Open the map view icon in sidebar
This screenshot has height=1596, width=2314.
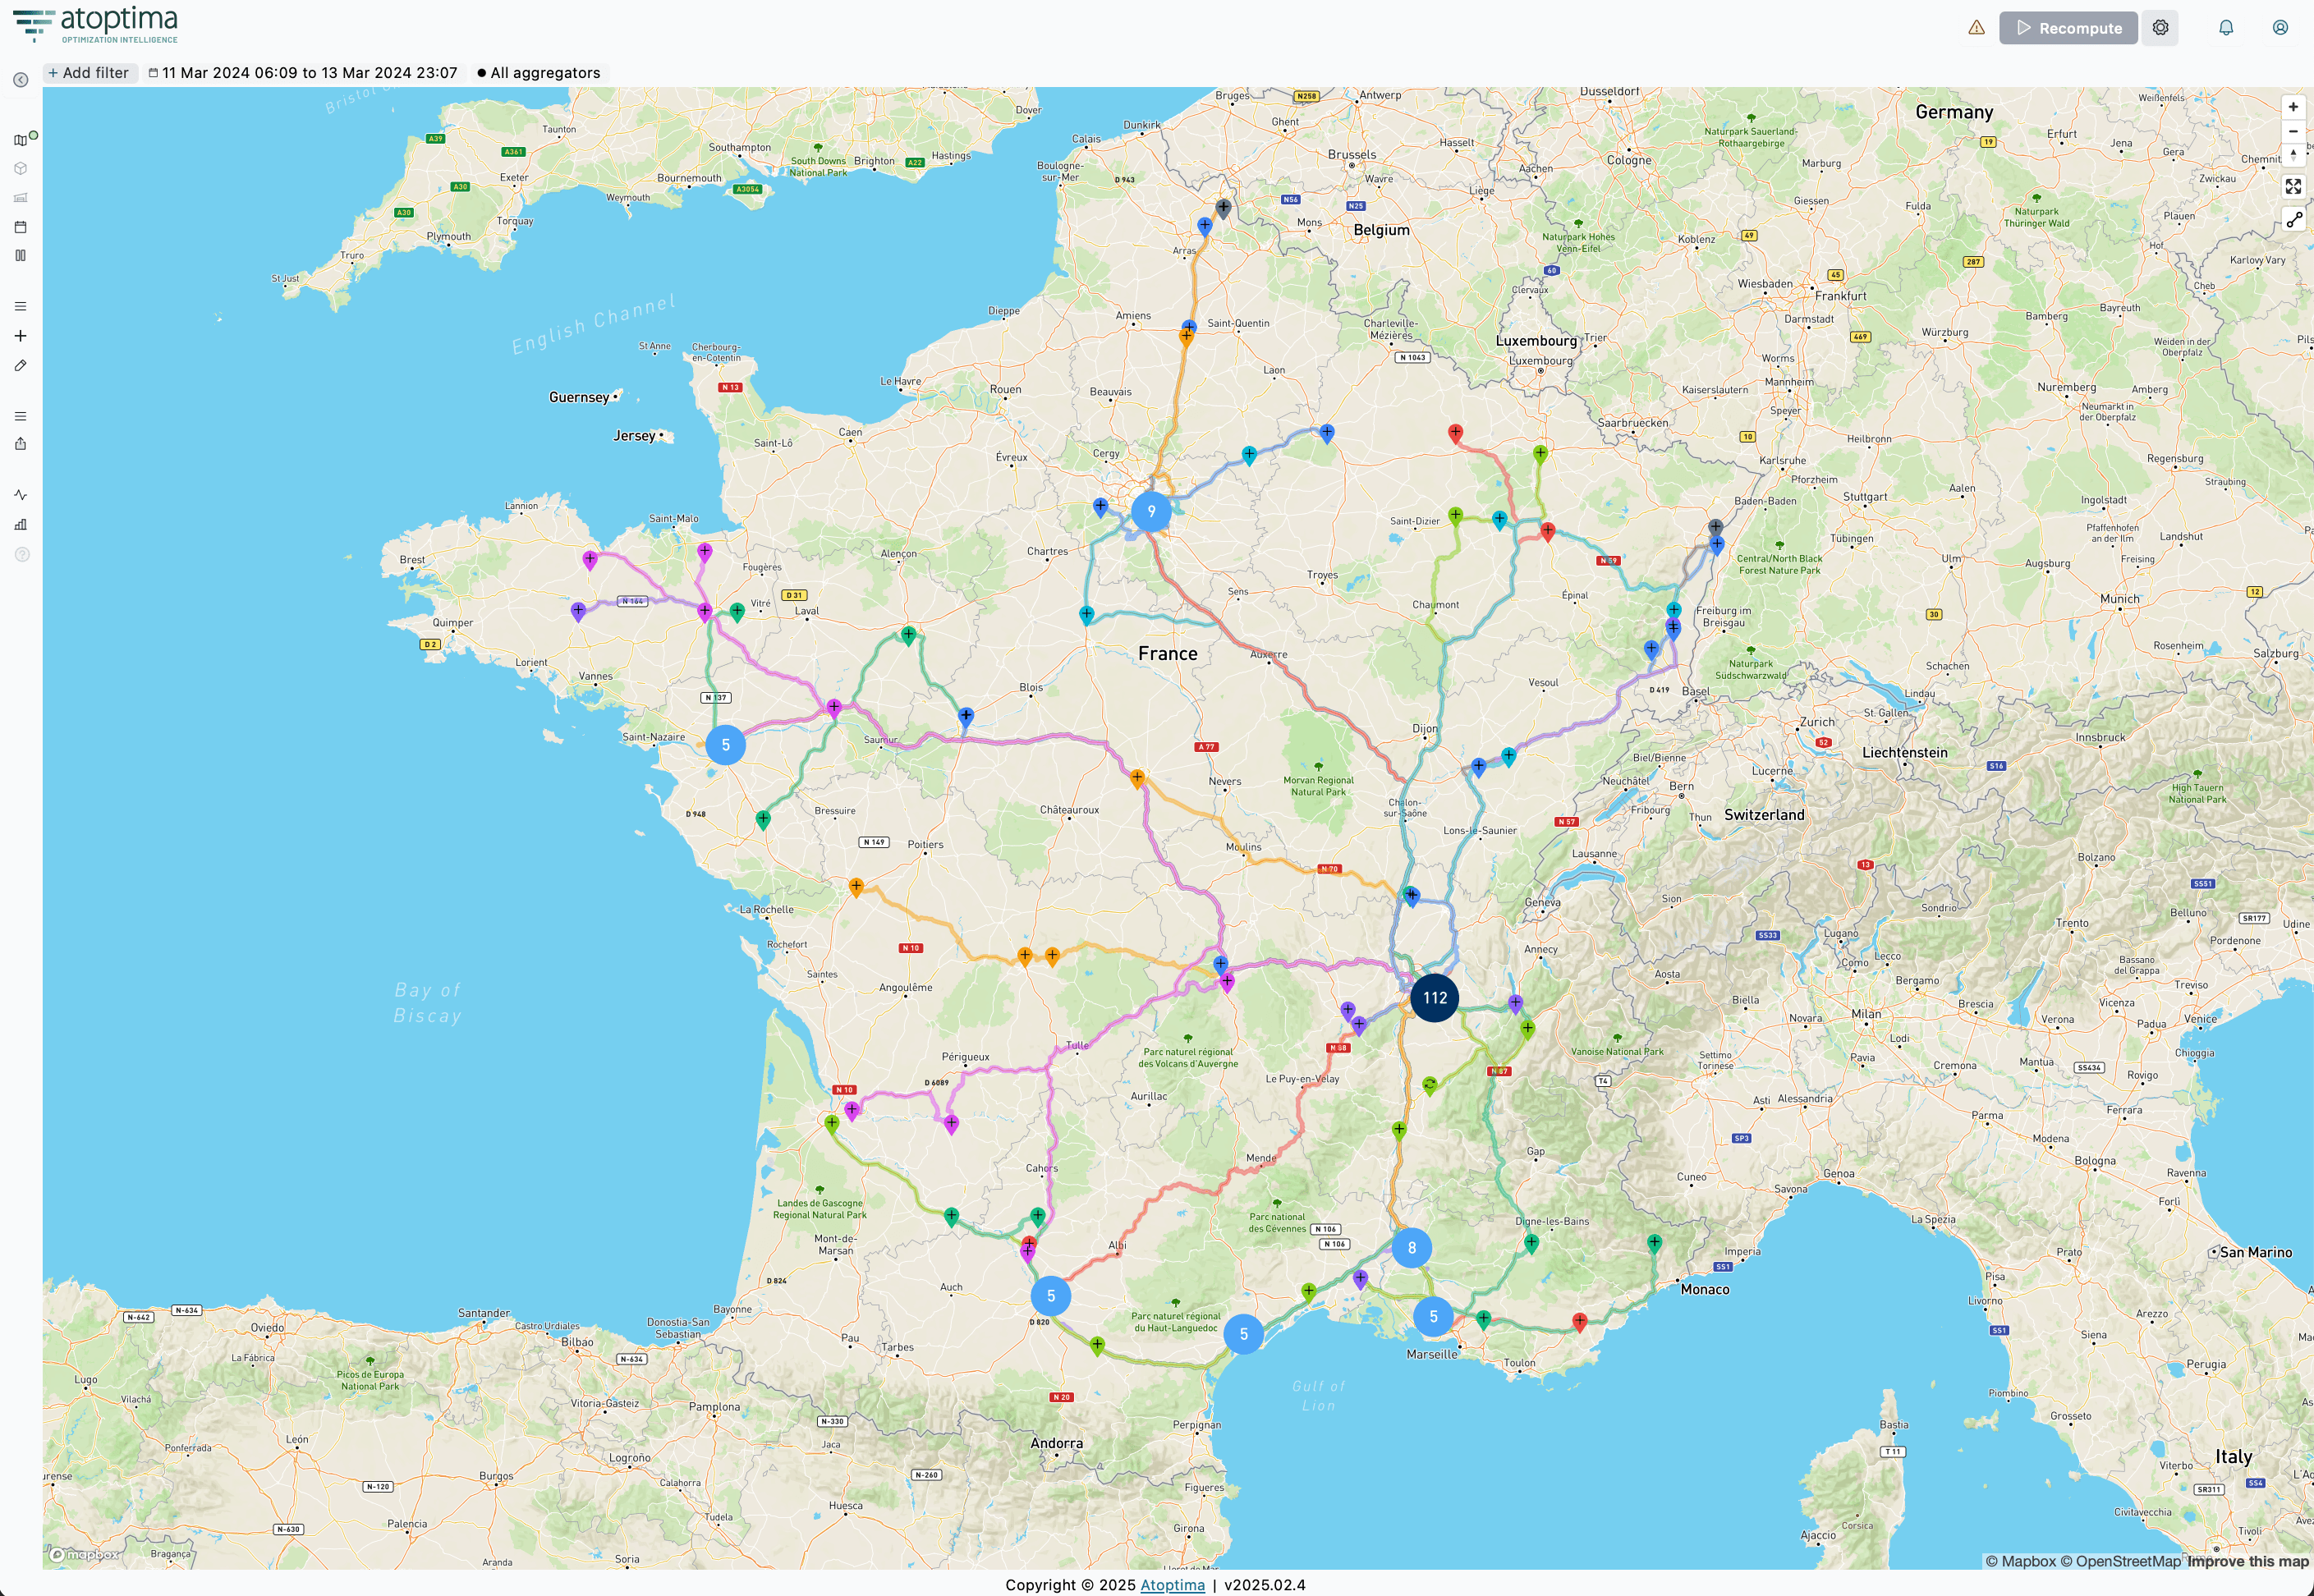20,140
